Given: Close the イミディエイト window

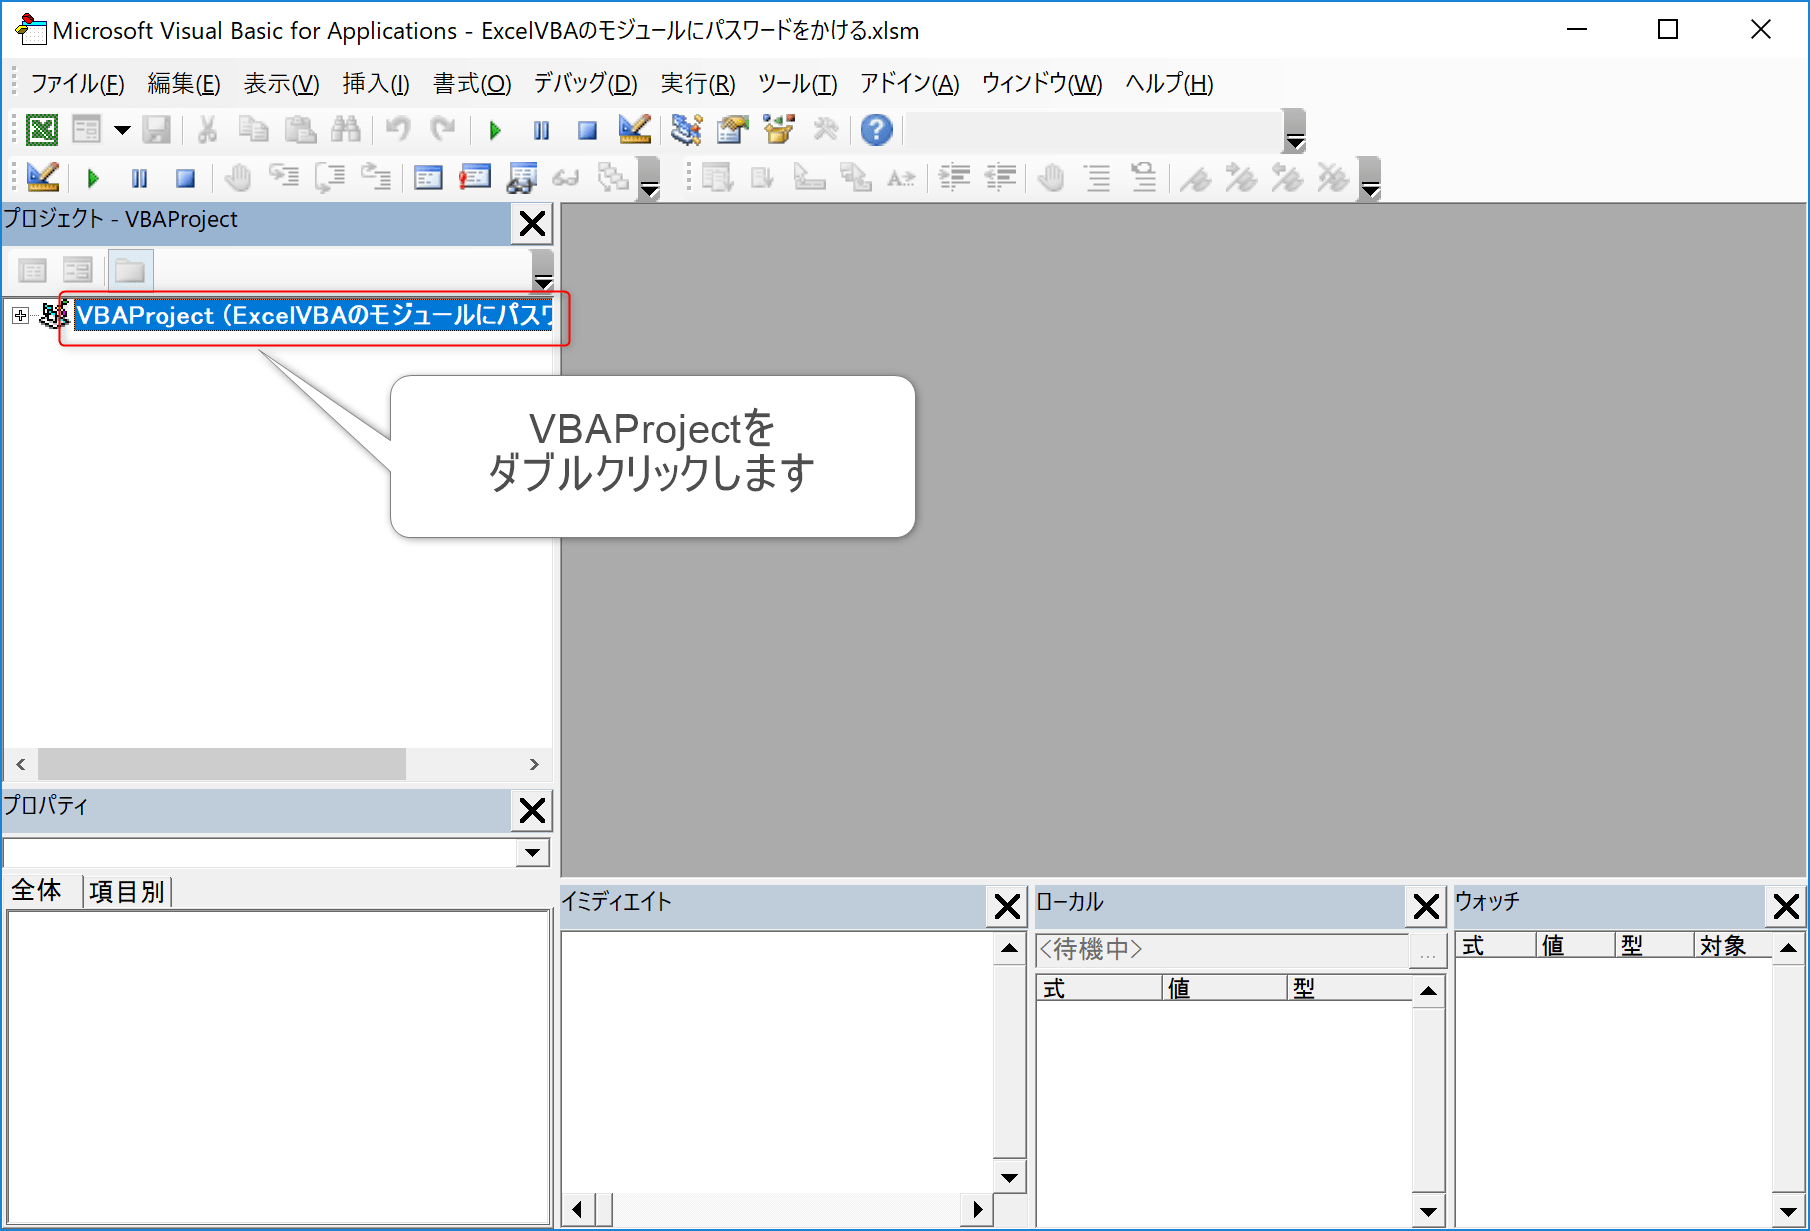Looking at the screenshot, I should click(x=1007, y=906).
